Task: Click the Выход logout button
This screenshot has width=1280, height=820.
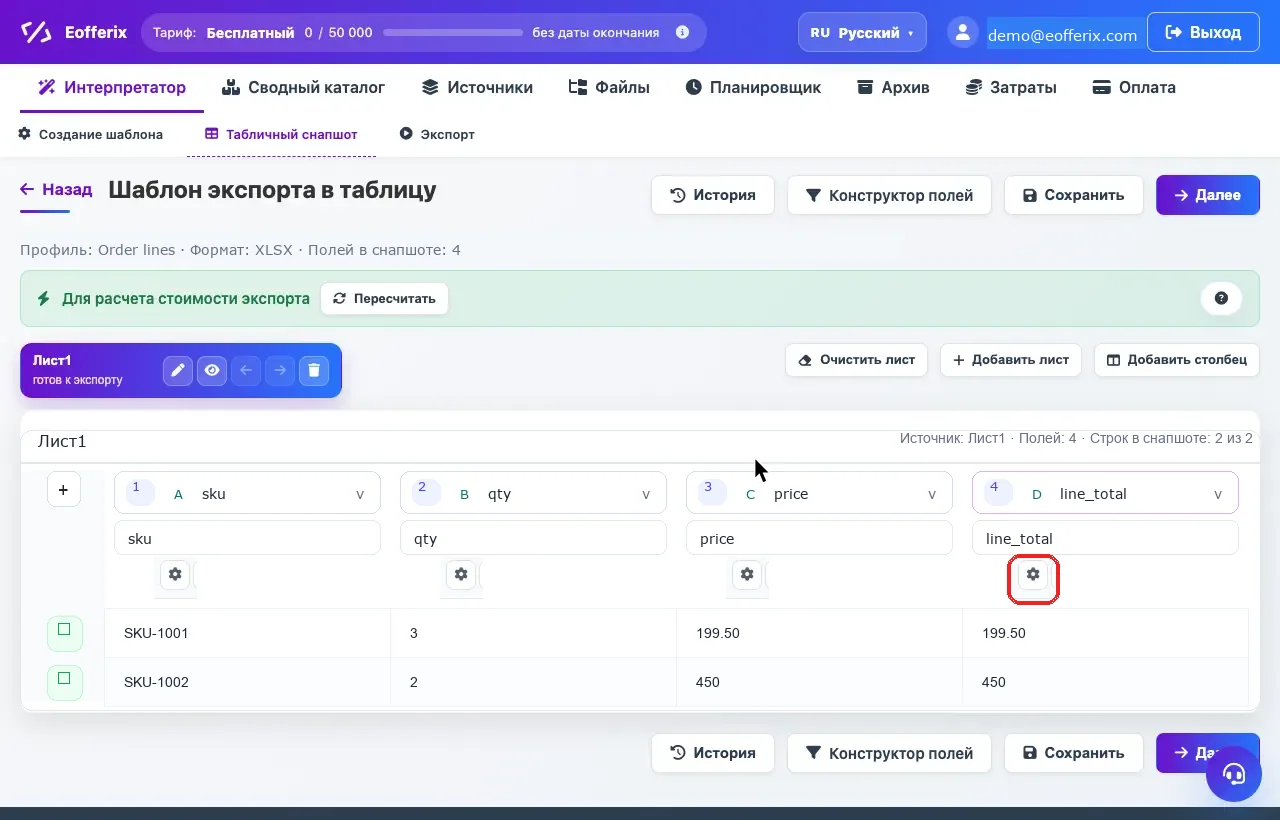Action: (x=1203, y=32)
